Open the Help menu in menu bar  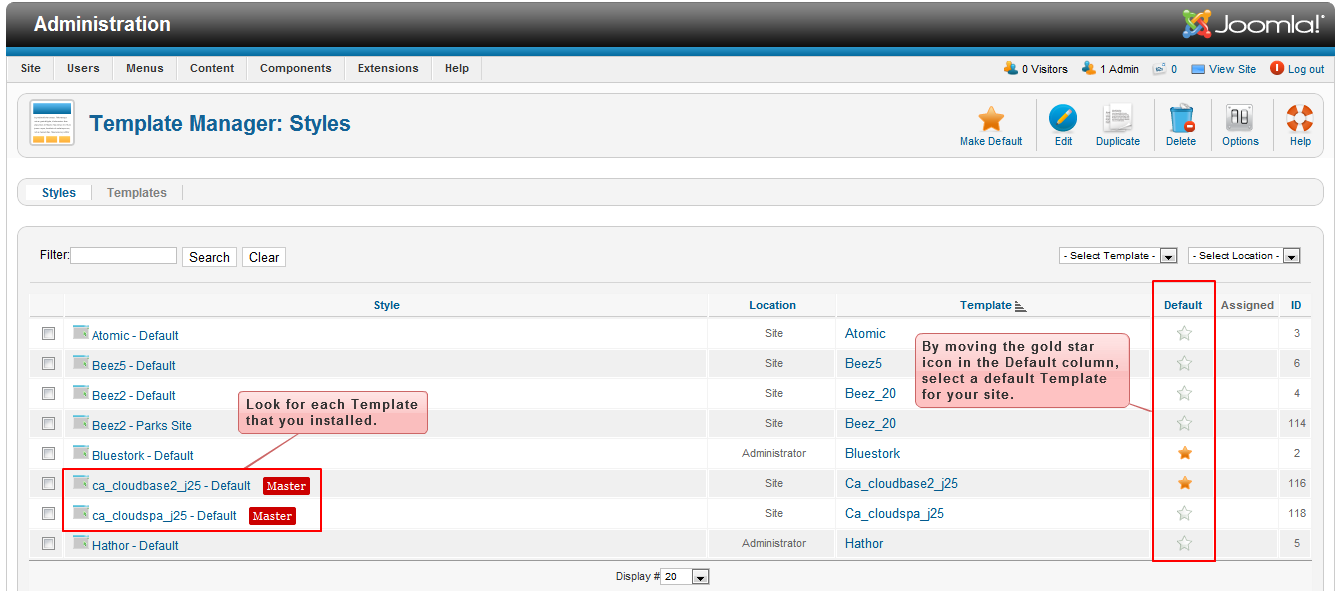457,68
